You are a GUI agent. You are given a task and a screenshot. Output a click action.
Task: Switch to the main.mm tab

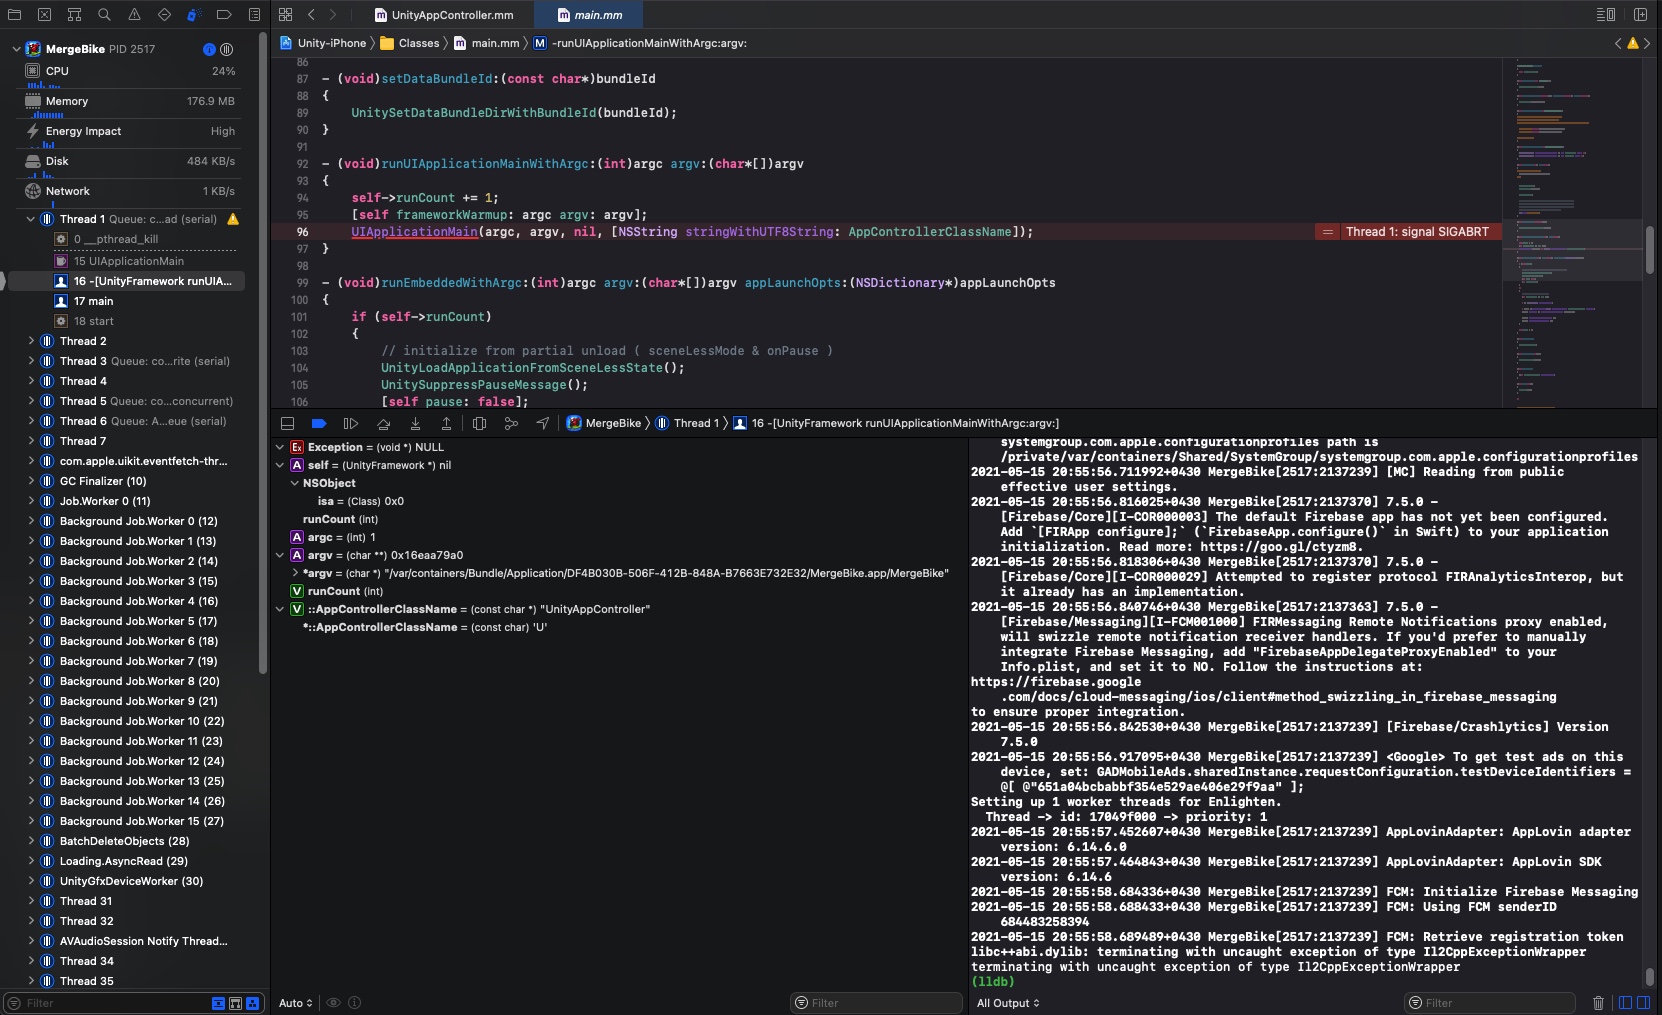[591, 15]
